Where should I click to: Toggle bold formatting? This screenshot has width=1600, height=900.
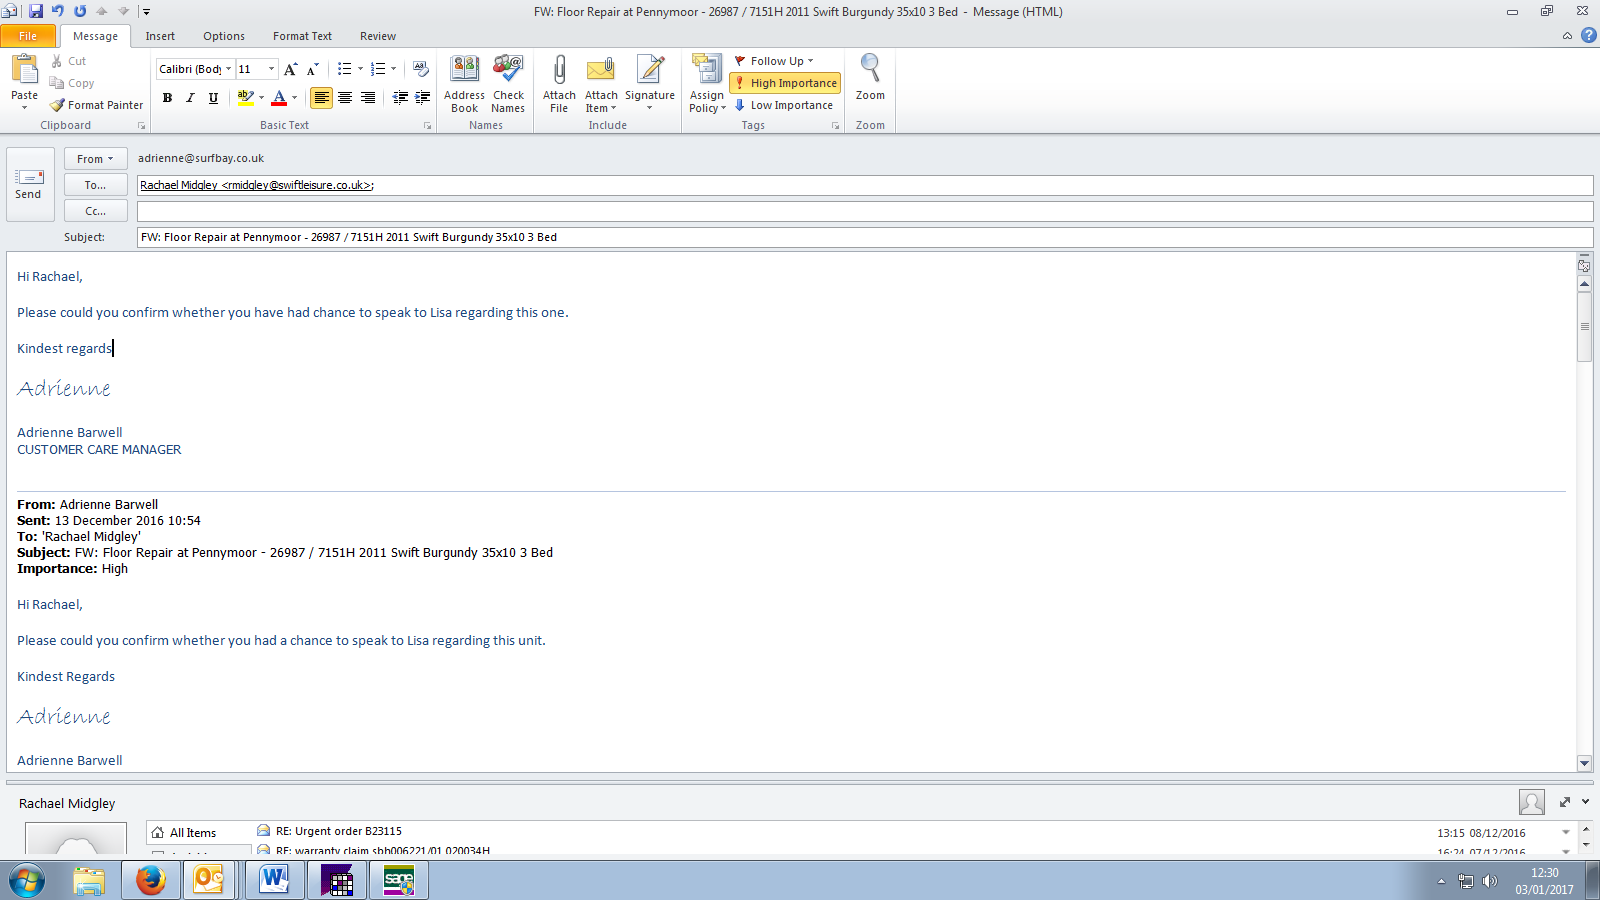tap(167, 98)
